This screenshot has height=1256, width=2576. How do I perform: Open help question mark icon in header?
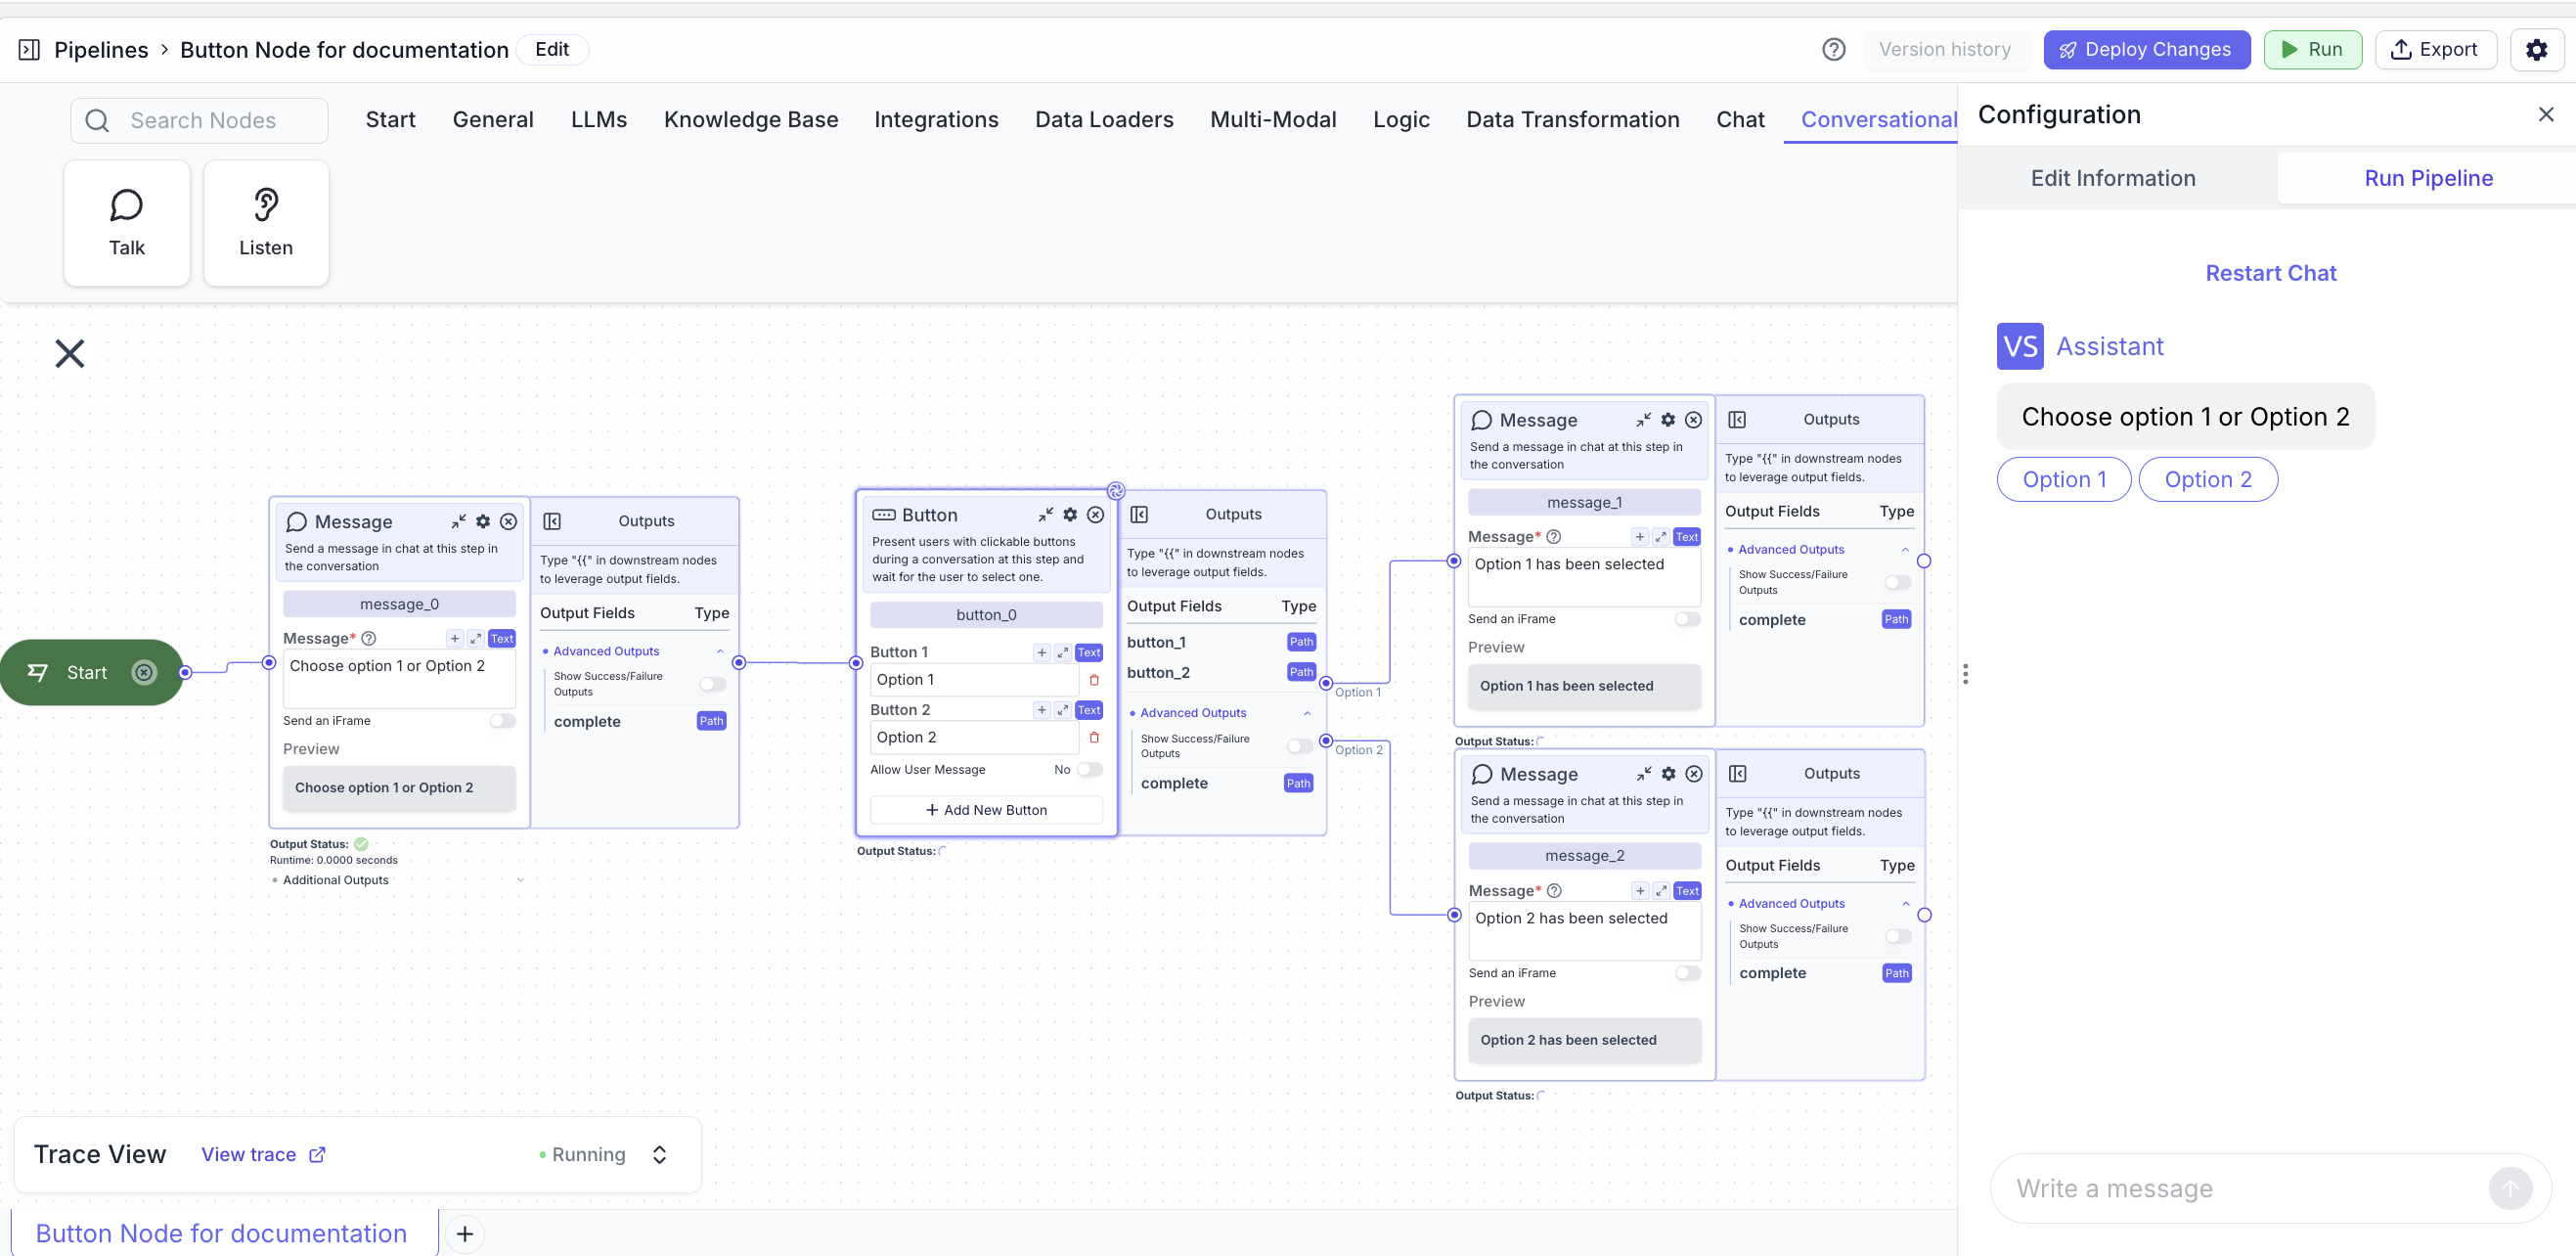(1833, 50)
